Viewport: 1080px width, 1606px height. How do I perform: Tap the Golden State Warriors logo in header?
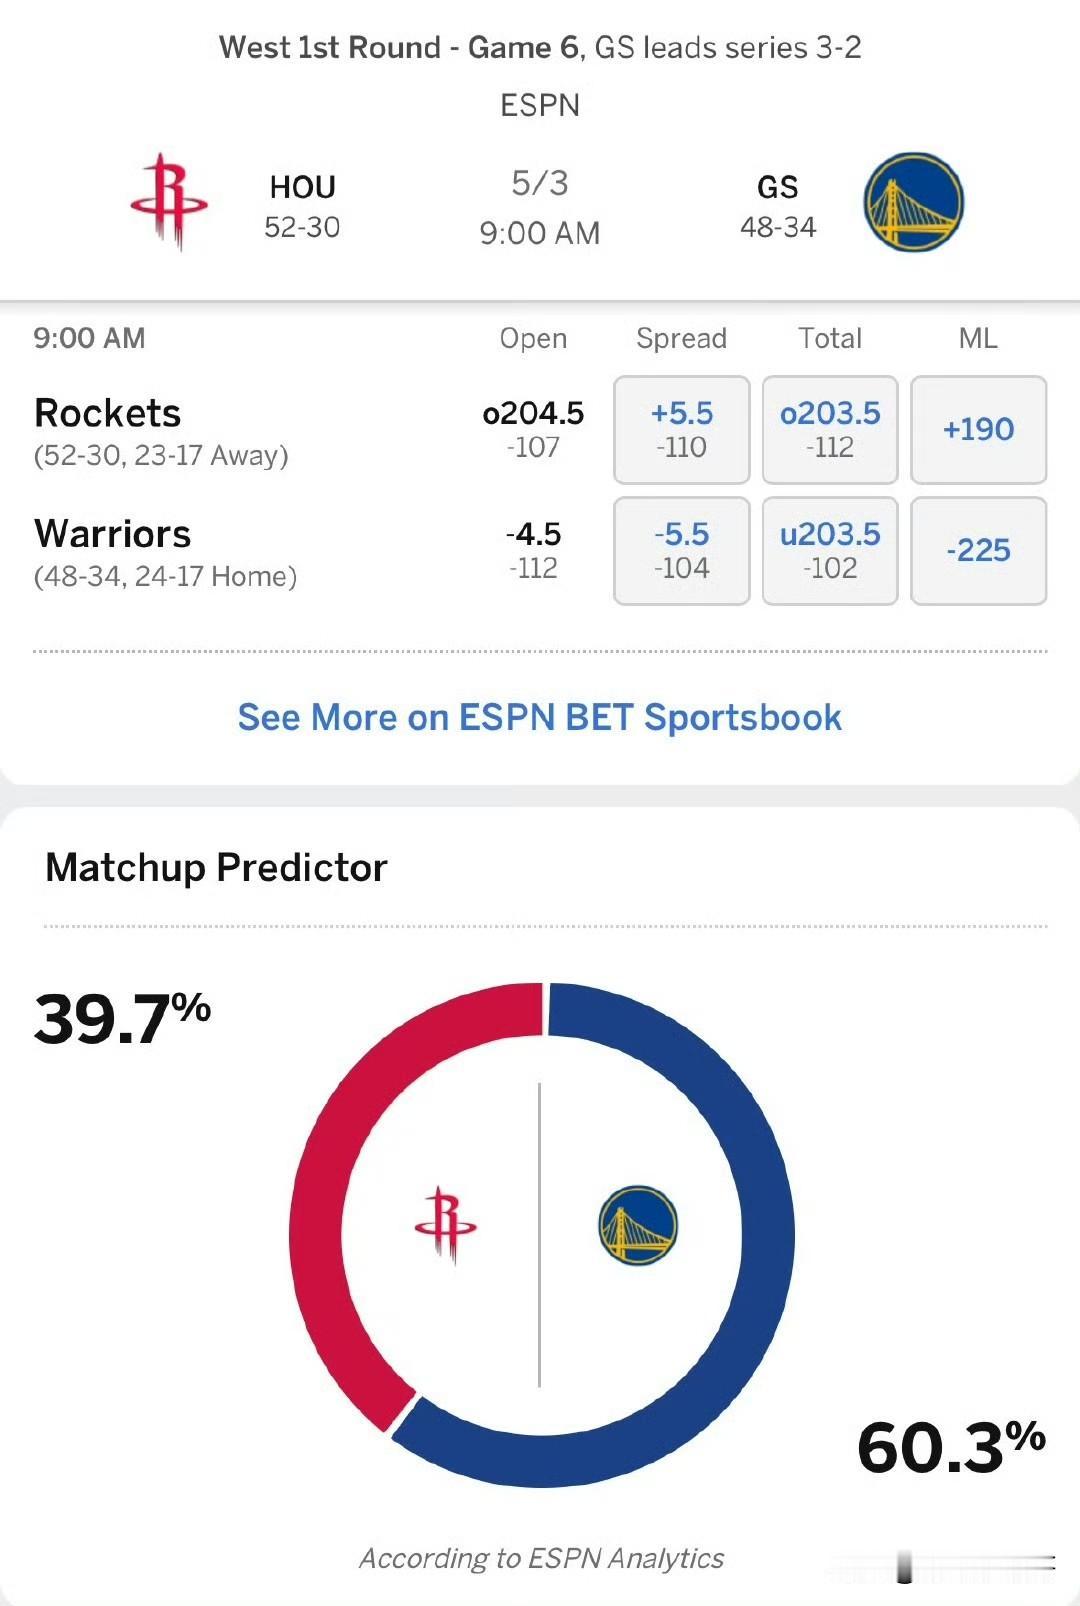913,202
